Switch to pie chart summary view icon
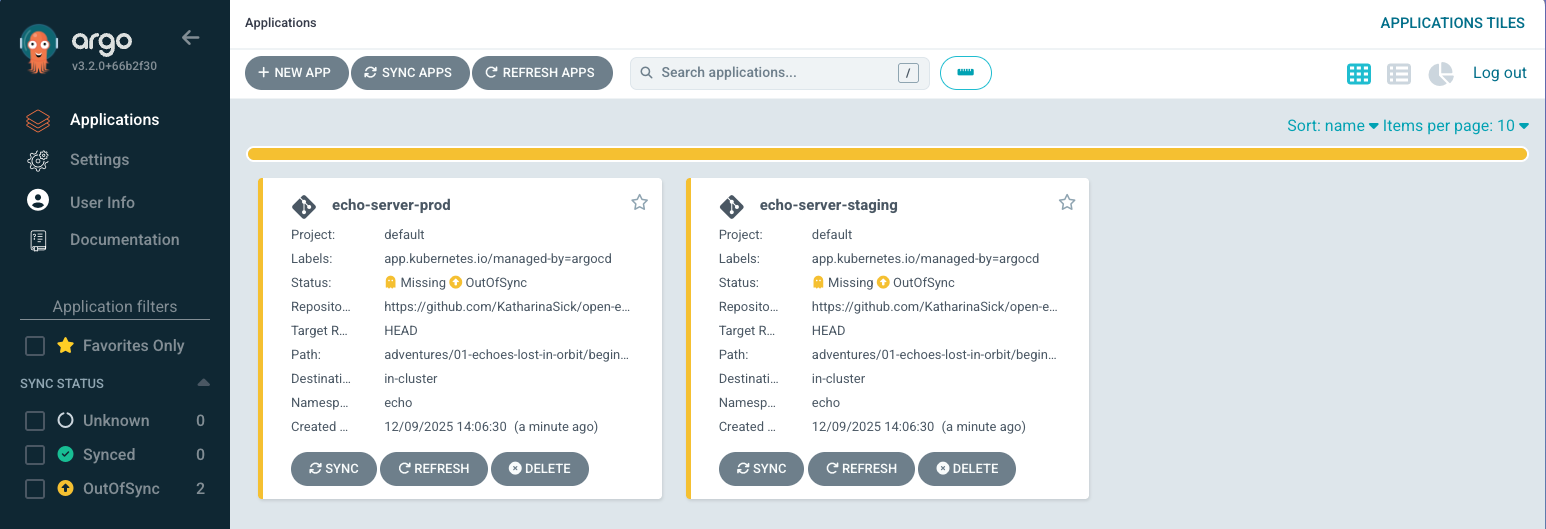The height and width of the screenshot is (529, 1546). (1440, 74)
